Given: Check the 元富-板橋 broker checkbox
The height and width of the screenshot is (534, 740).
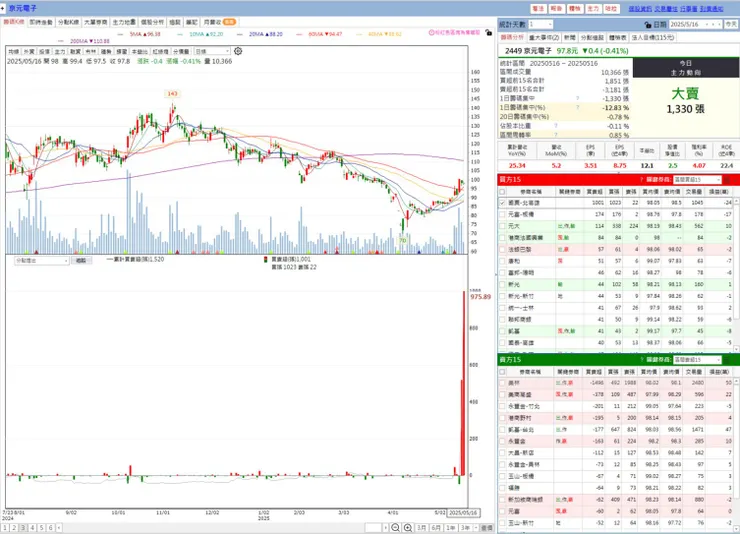Looking at the screenshot, I should pos(502,214).
